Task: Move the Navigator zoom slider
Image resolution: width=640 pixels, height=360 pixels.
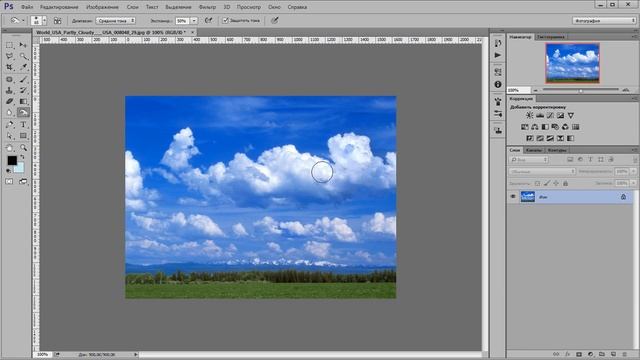Action: [581, 90]
